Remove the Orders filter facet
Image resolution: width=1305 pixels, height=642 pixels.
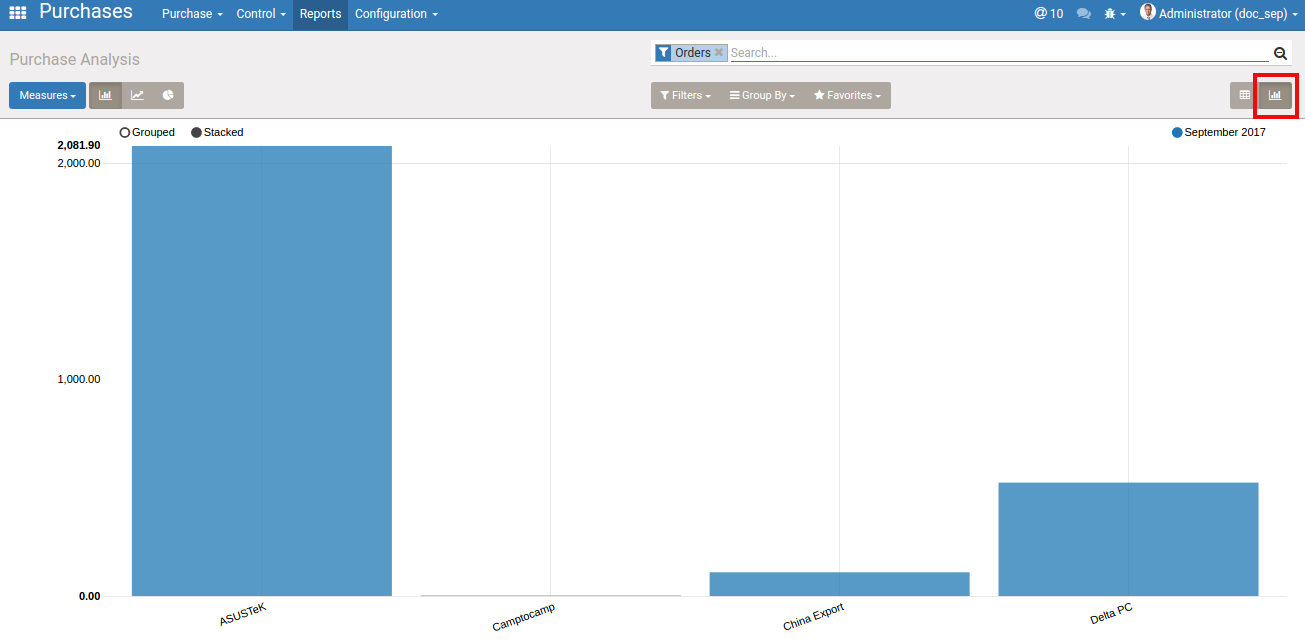click(x=719, y=52)
